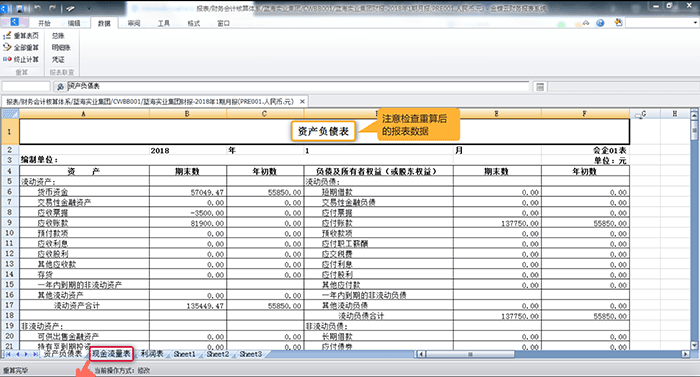Switch to Sheet2 tab
Screen dimensions: 700x377
click(217, 354)
